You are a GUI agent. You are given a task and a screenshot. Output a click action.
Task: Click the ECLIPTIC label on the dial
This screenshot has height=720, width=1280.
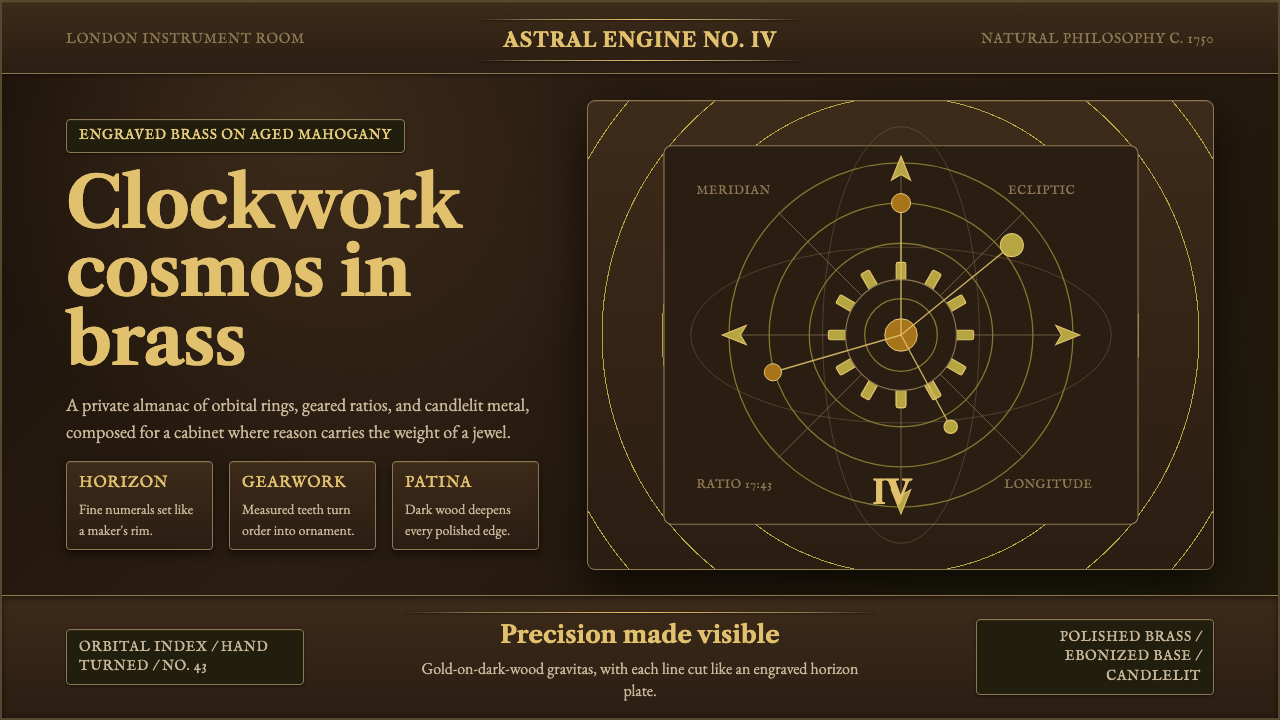click(1041, 190)
